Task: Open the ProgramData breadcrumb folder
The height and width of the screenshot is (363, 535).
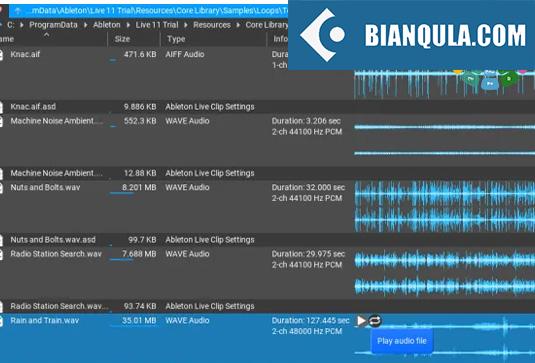Action: pyautogui.click(x=54, y=25)
